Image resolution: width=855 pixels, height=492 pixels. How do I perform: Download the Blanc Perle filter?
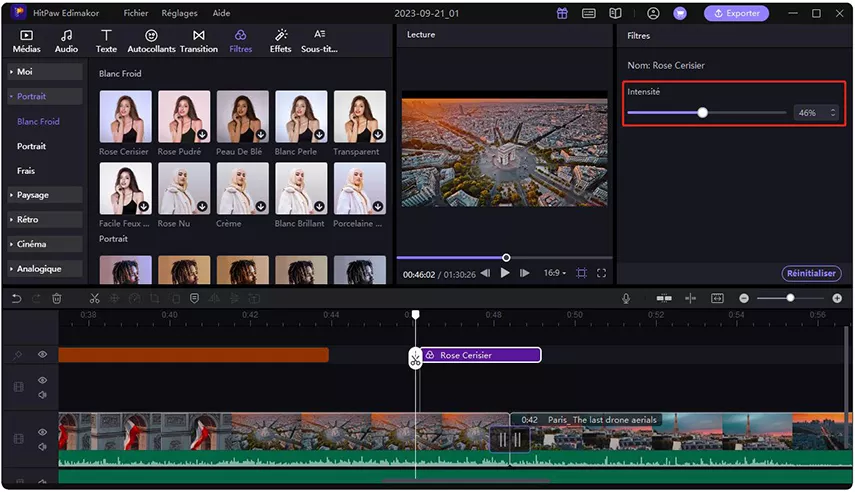click(x=320, y=134)
